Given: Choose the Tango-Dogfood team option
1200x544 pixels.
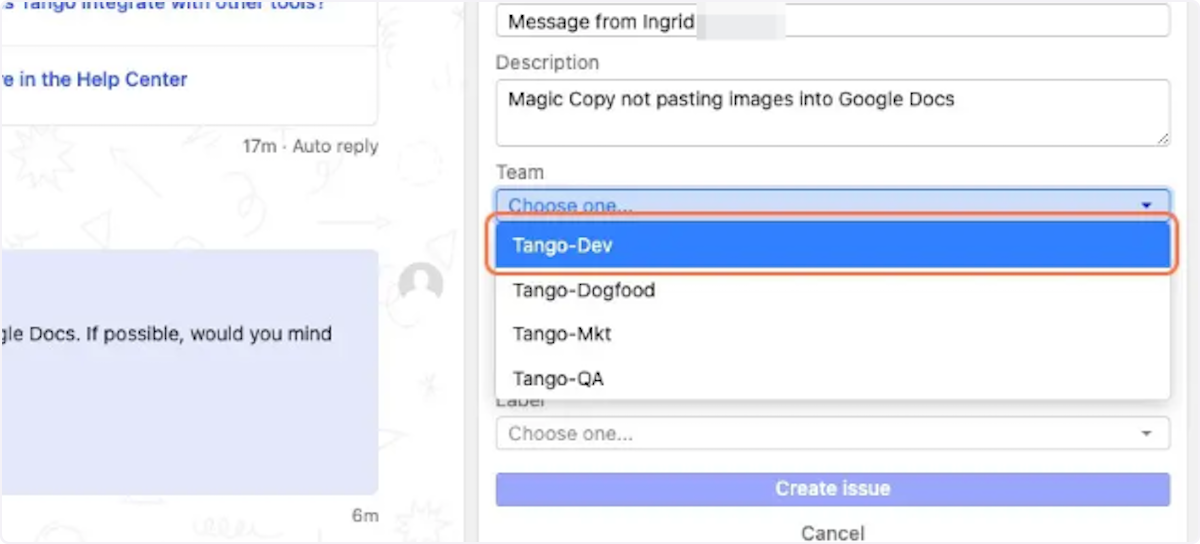Looking at the screenshot, I should pos(832,291).
